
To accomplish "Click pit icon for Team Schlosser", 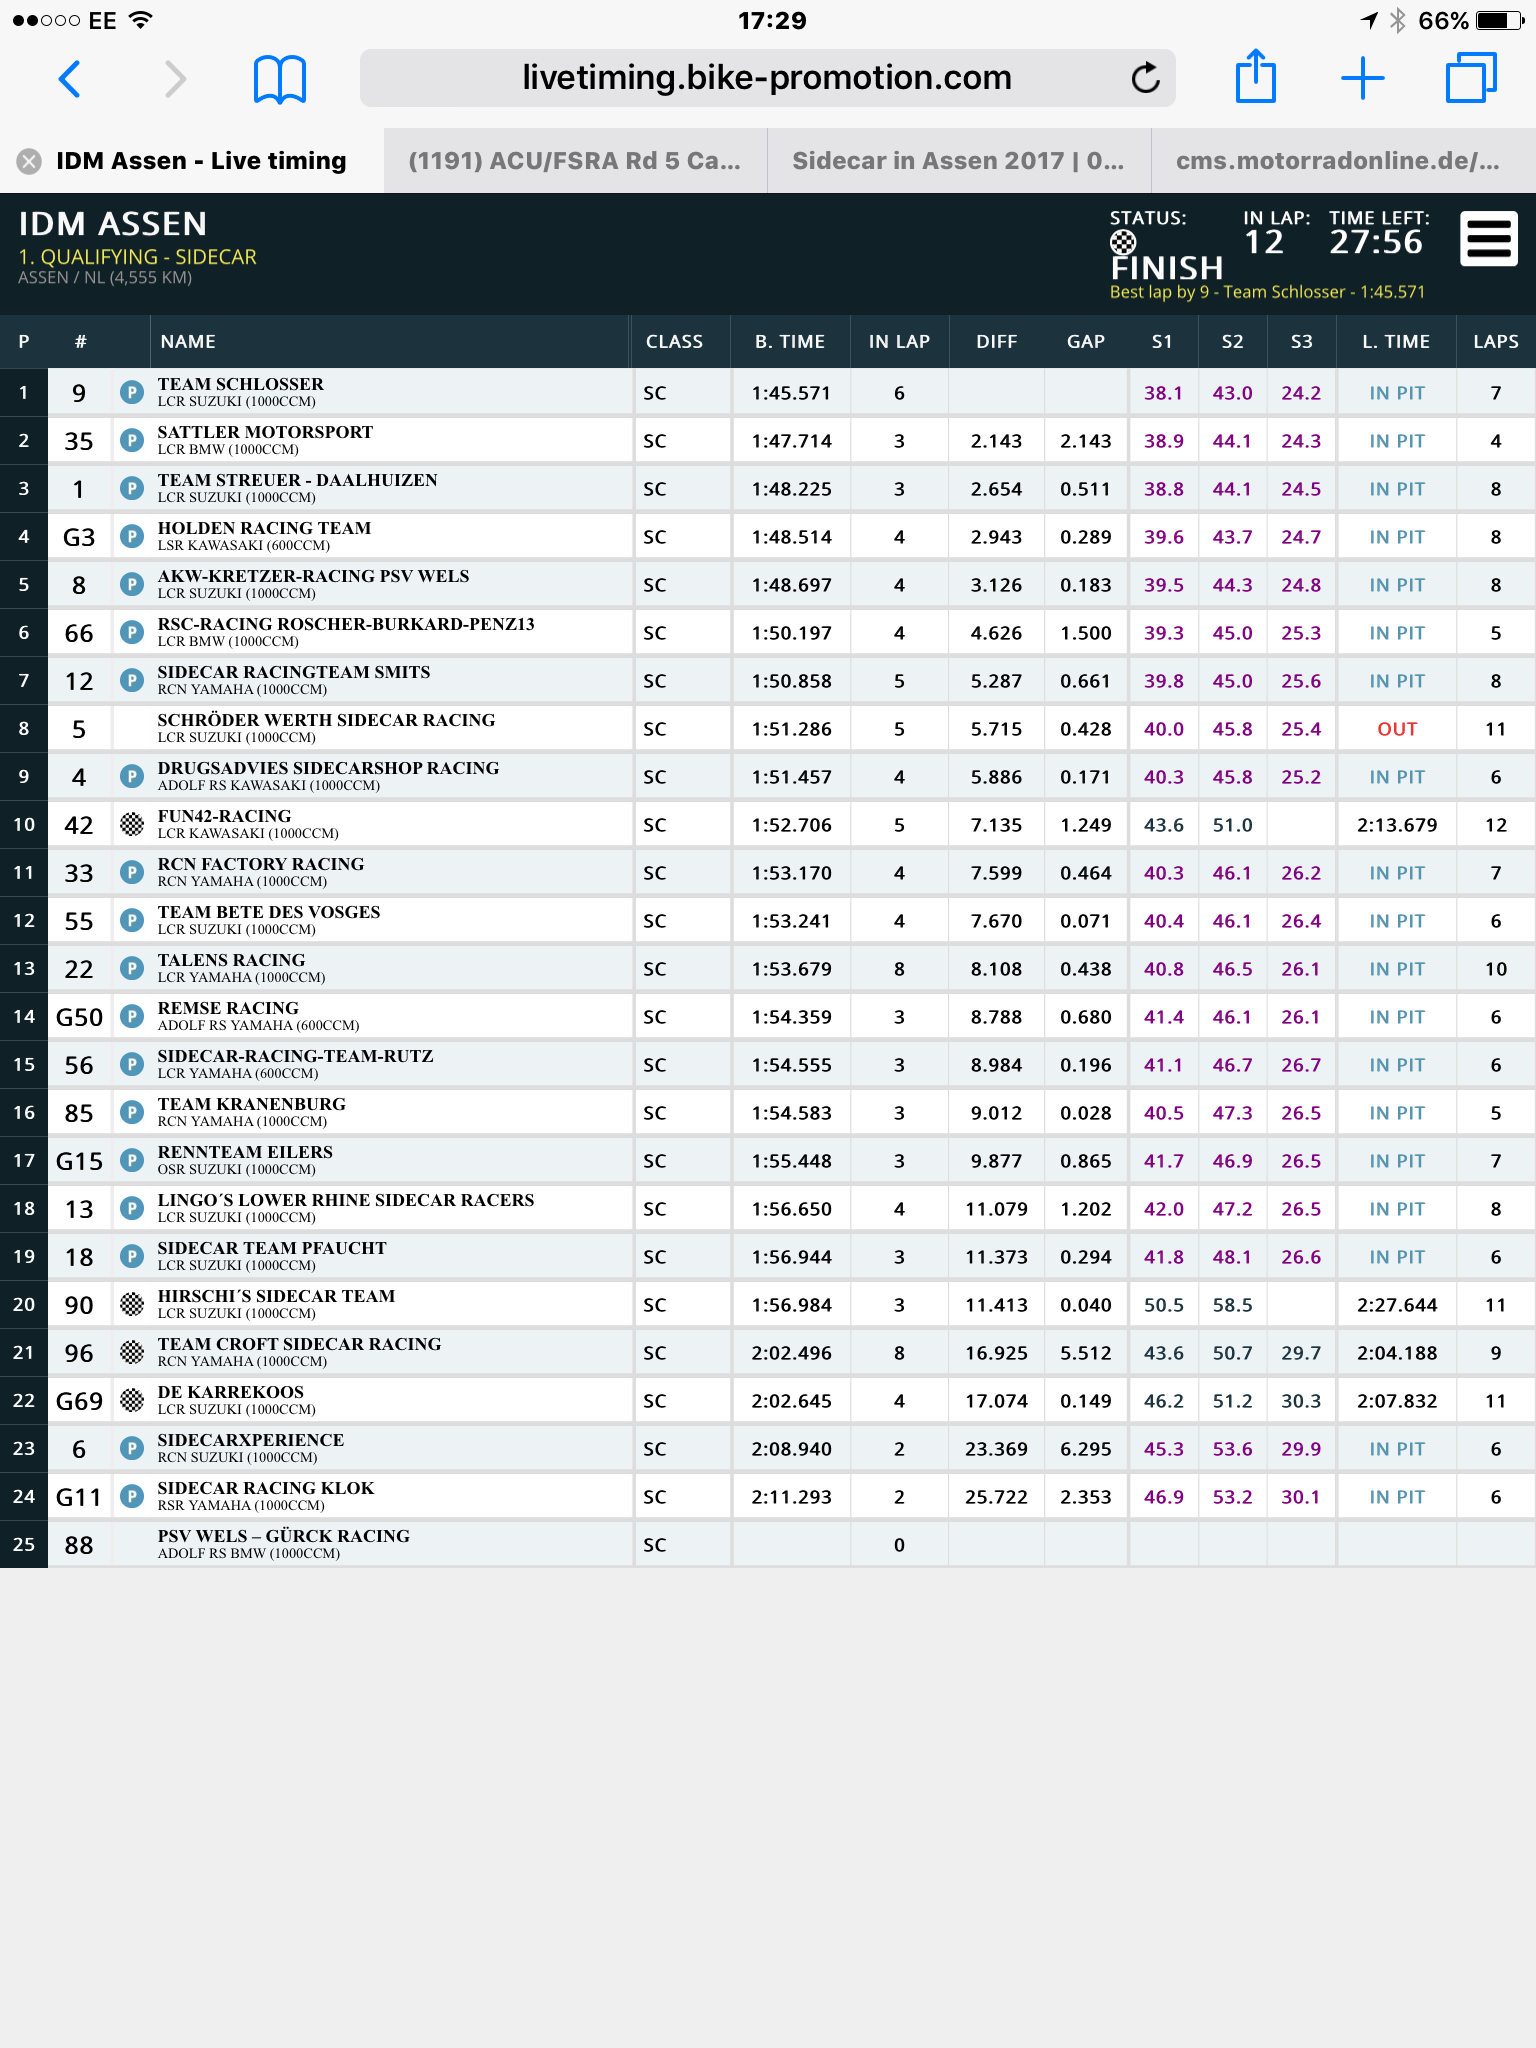I will [x=131, y=393].
